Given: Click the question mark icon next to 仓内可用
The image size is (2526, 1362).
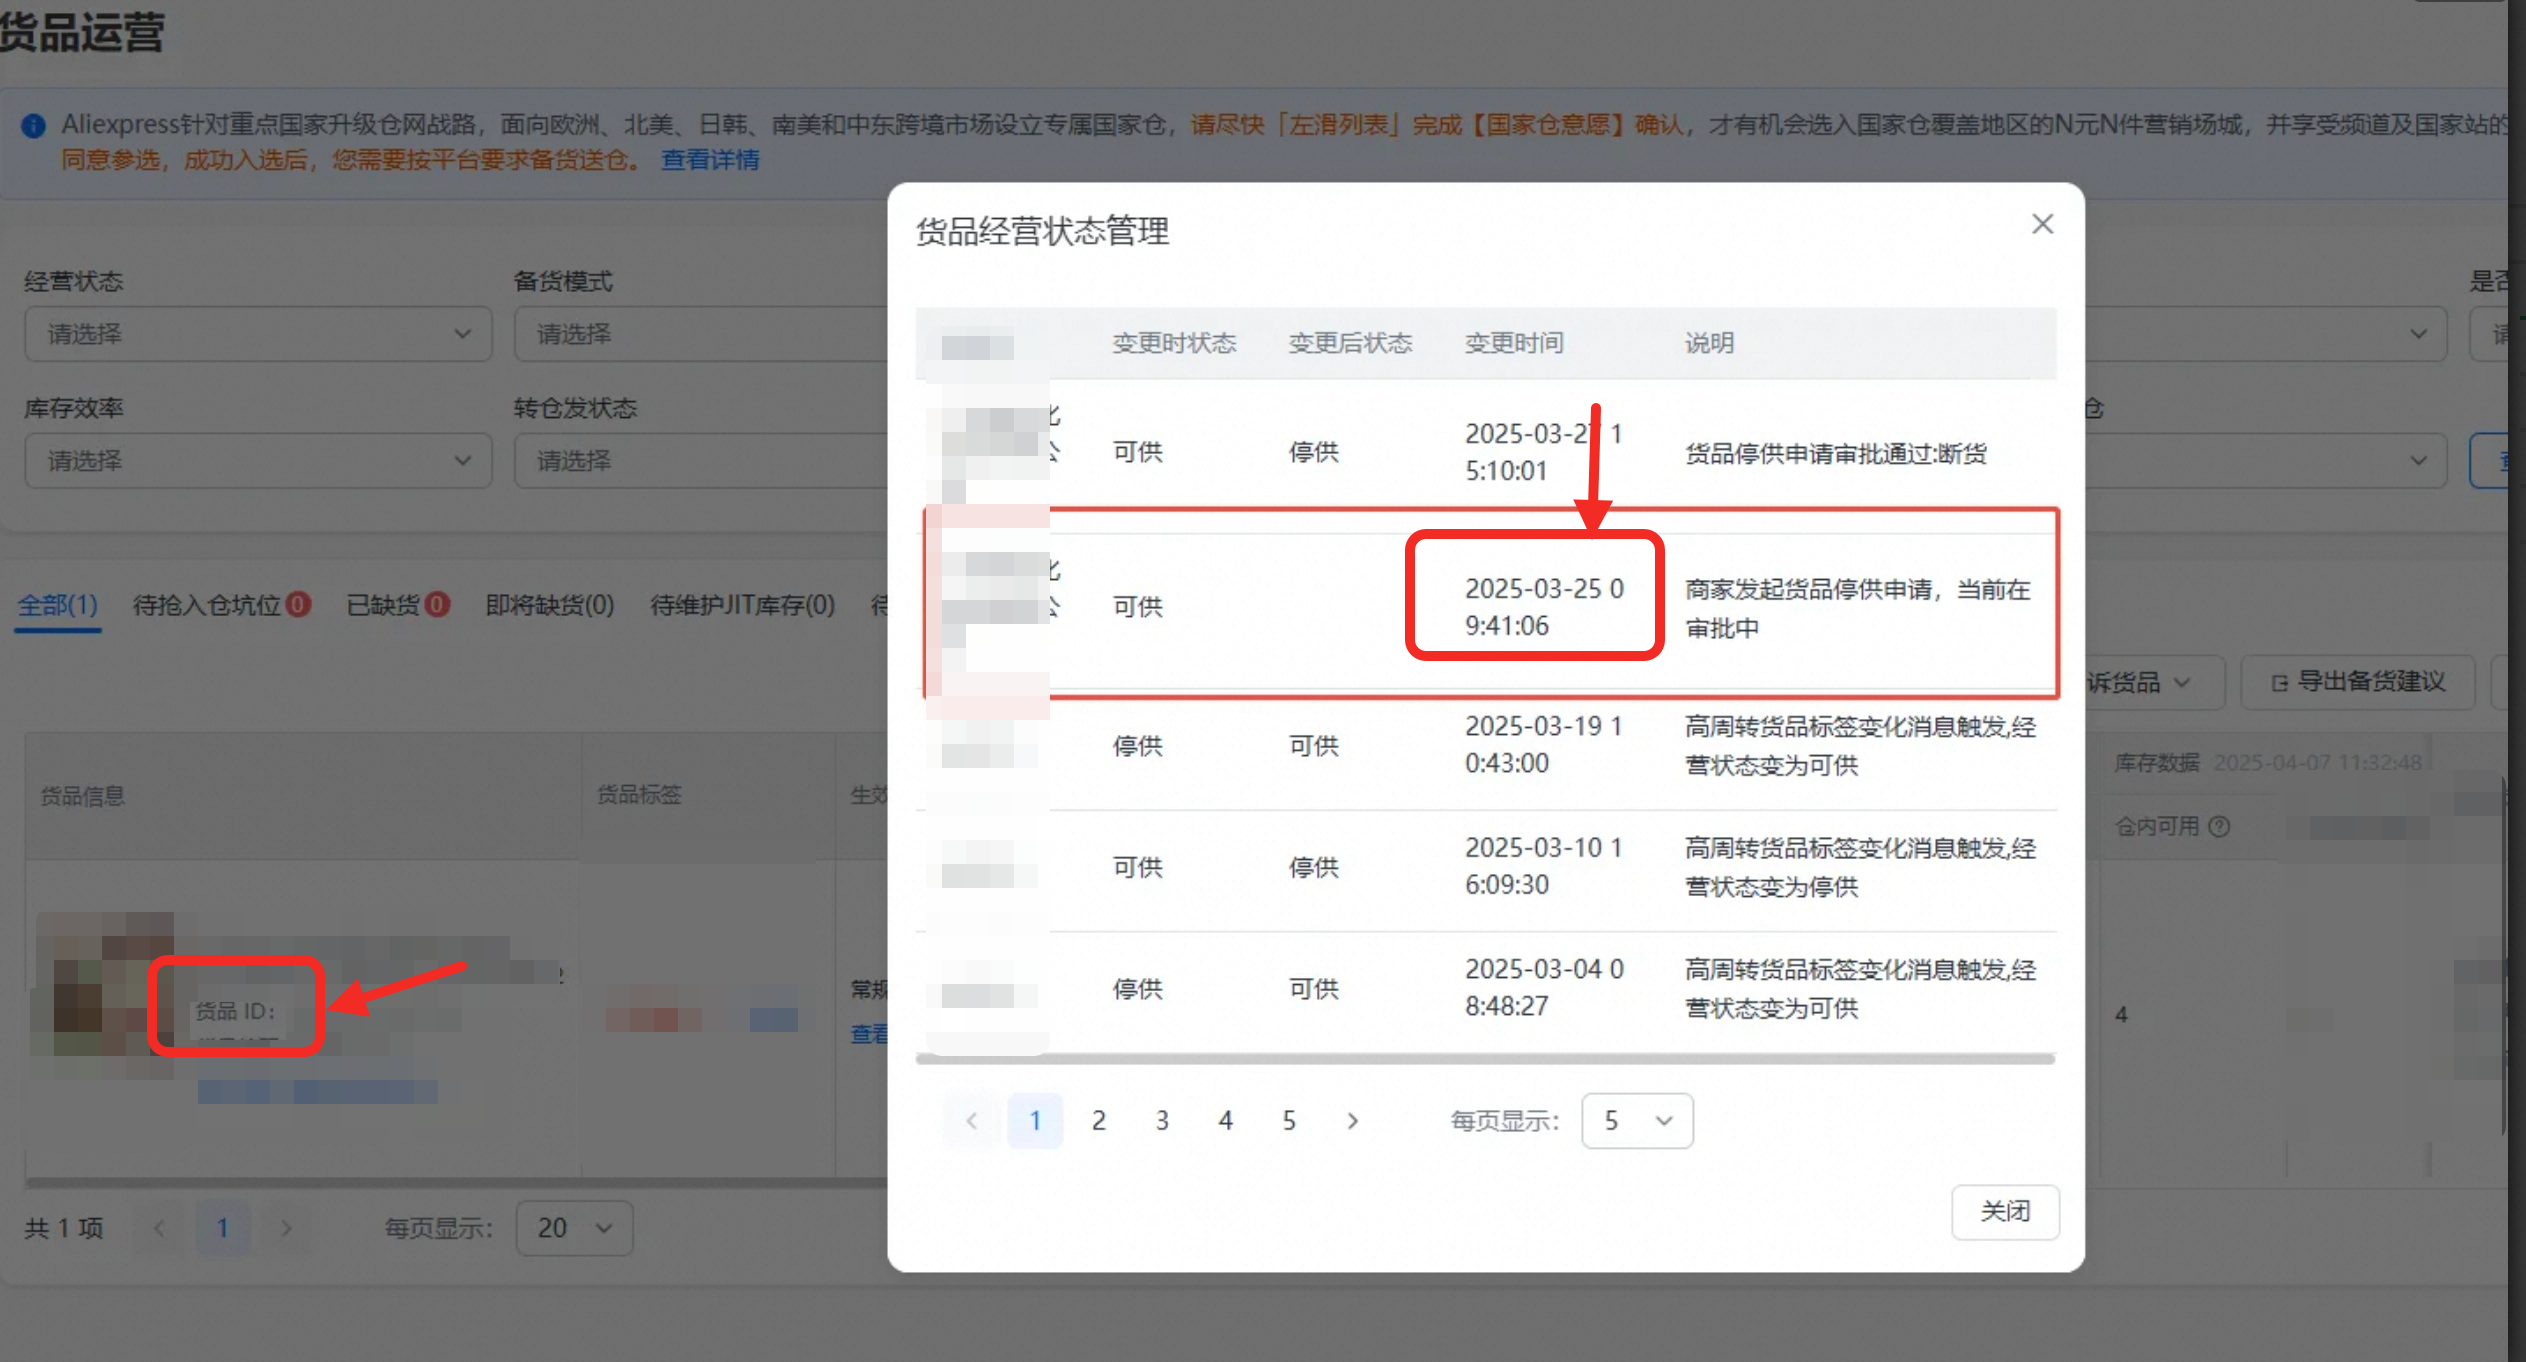Looking at the screenshot, I should coord(2220,826).
